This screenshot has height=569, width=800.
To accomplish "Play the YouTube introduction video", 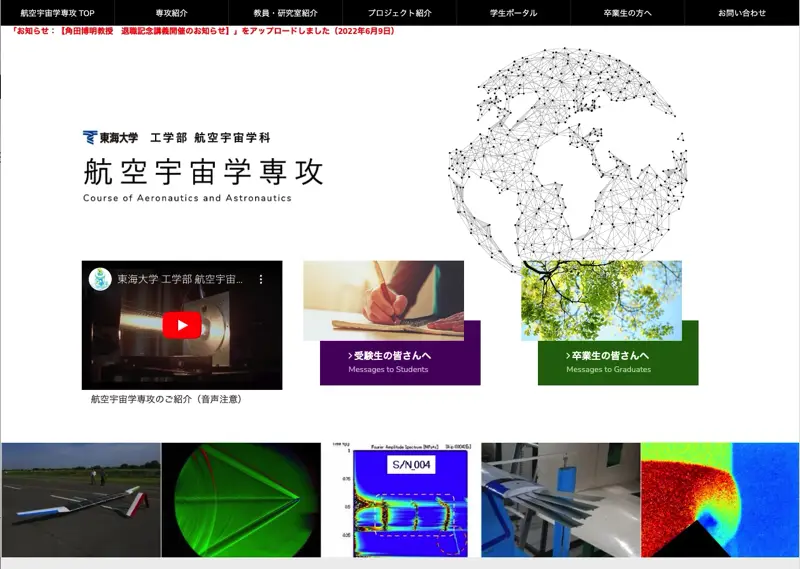I will [x=182, y=326].
